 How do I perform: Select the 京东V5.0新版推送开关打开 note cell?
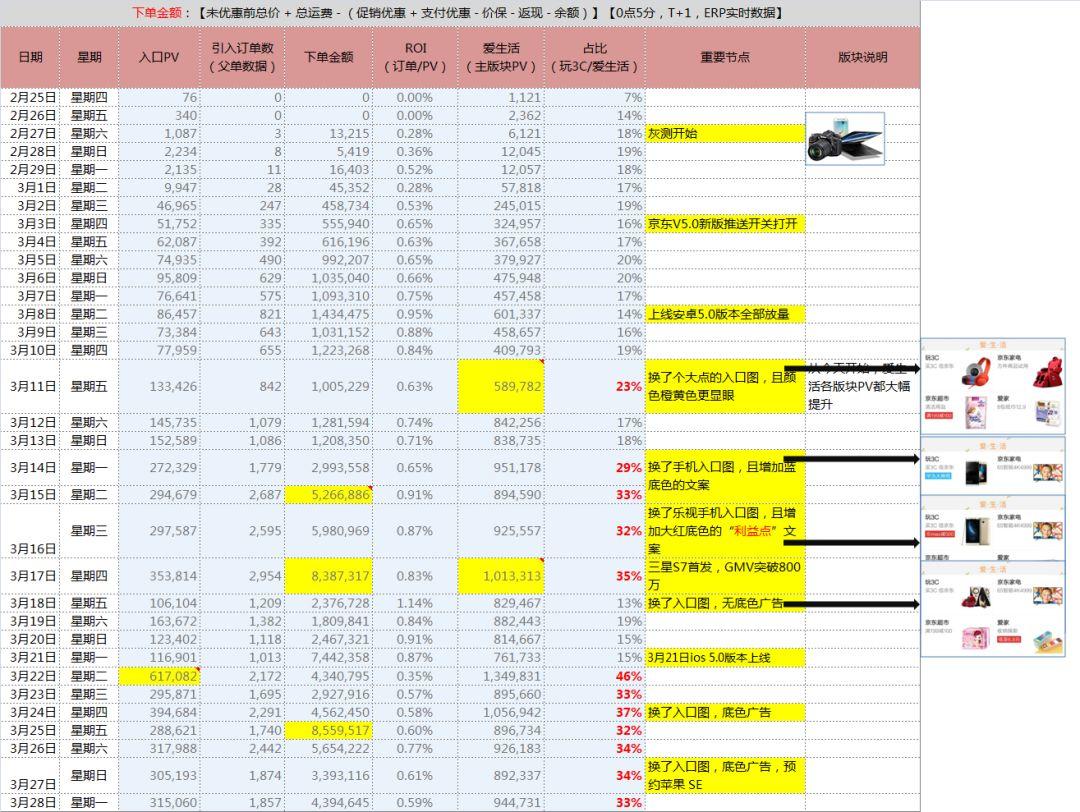click(x=725, y=224)
